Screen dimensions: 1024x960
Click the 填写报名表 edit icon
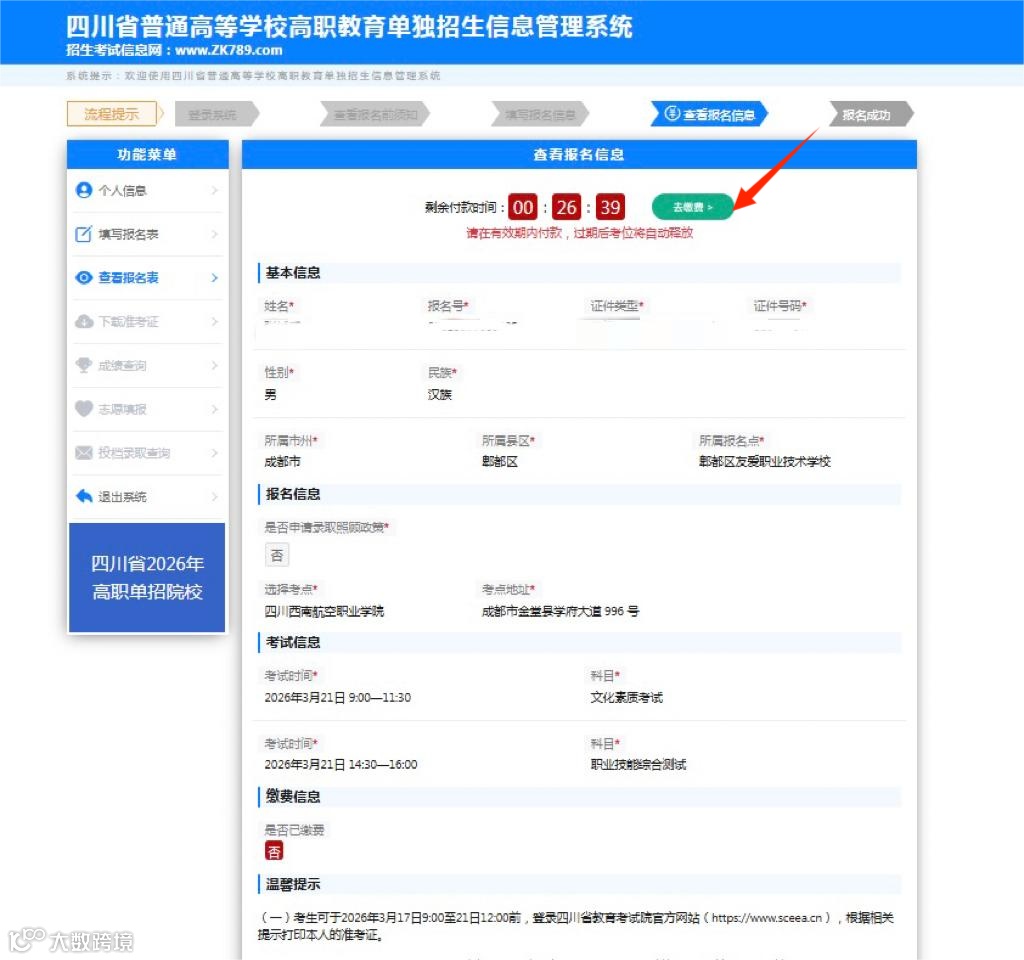coord(84,234)
